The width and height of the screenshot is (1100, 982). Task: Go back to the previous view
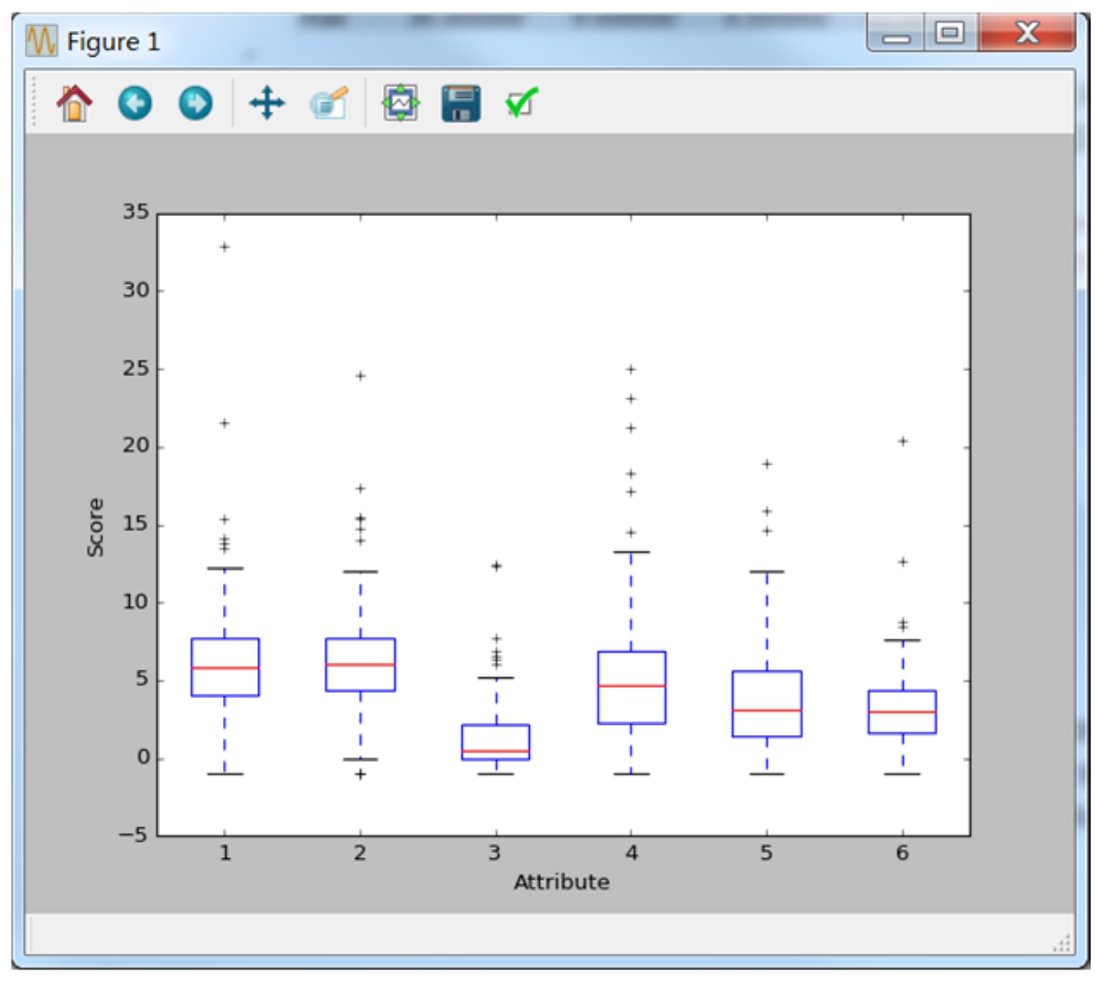[x=135, y=104]
